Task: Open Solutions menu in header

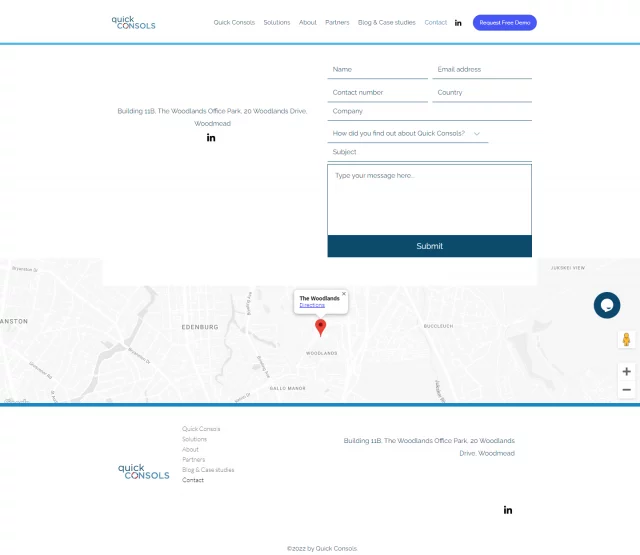Action: (277, 22)
